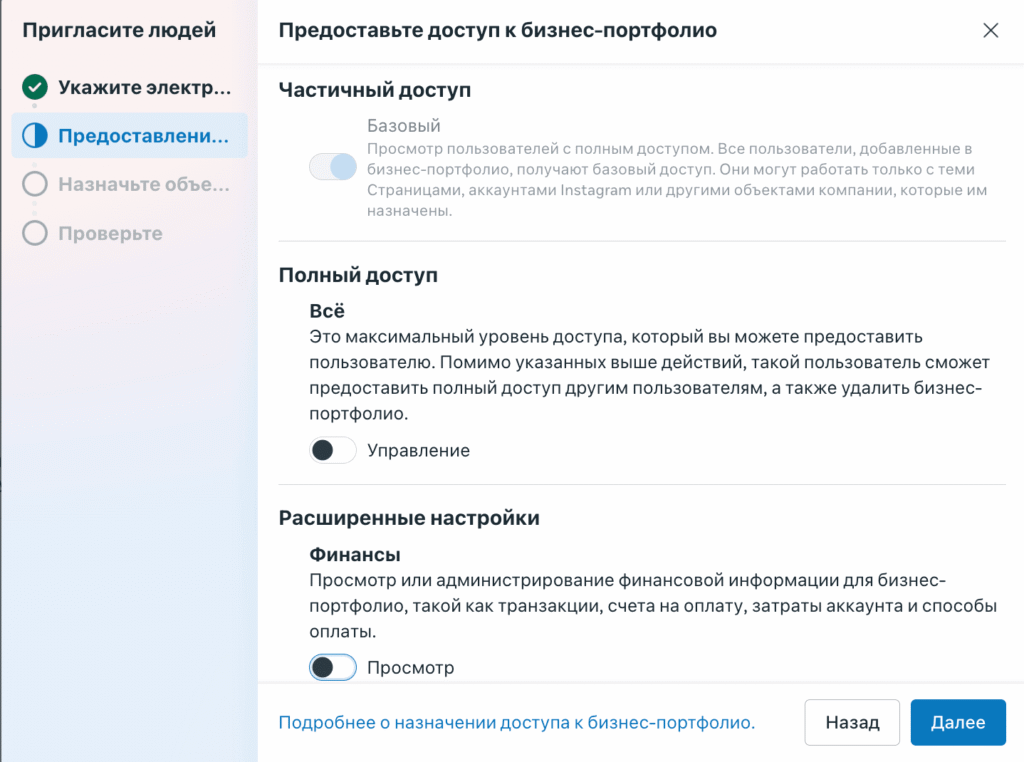Jump to the «Проверьте» step
The width and height of the screenshot is (1024, 762).
coord(110,233)
